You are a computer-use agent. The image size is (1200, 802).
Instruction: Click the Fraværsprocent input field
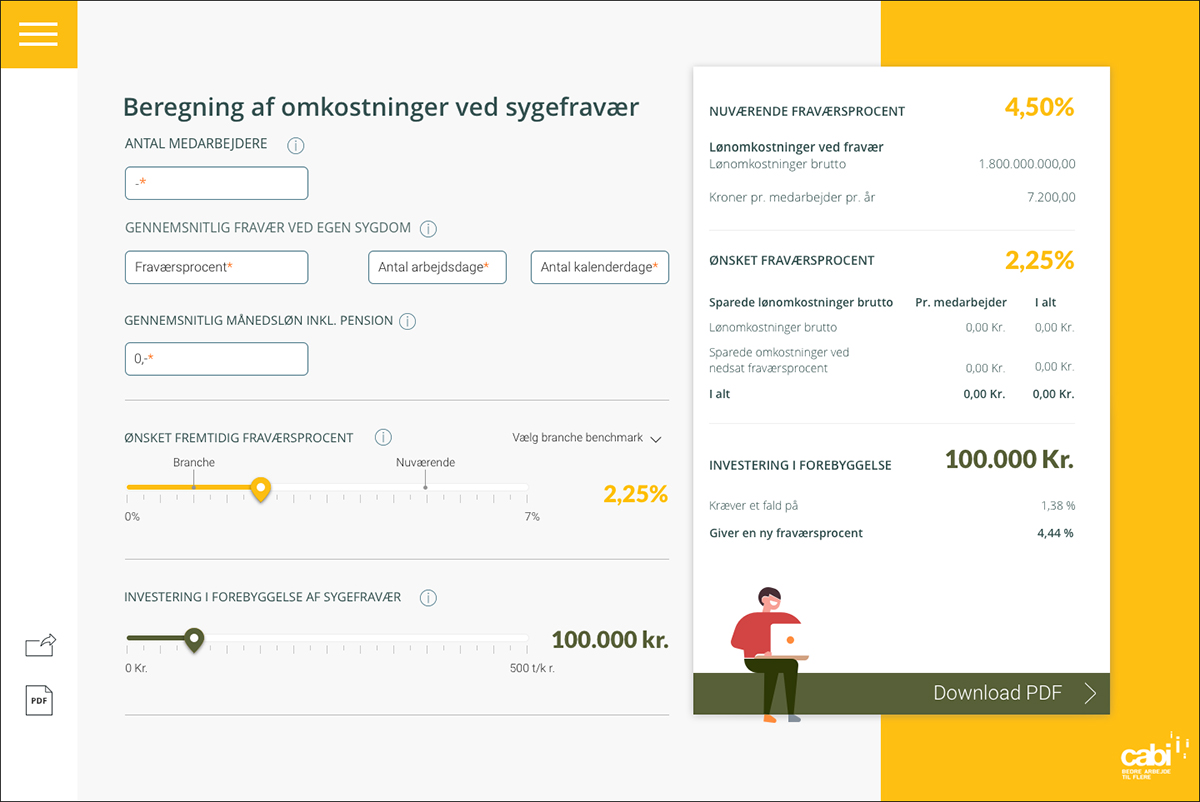coord(216,268)
